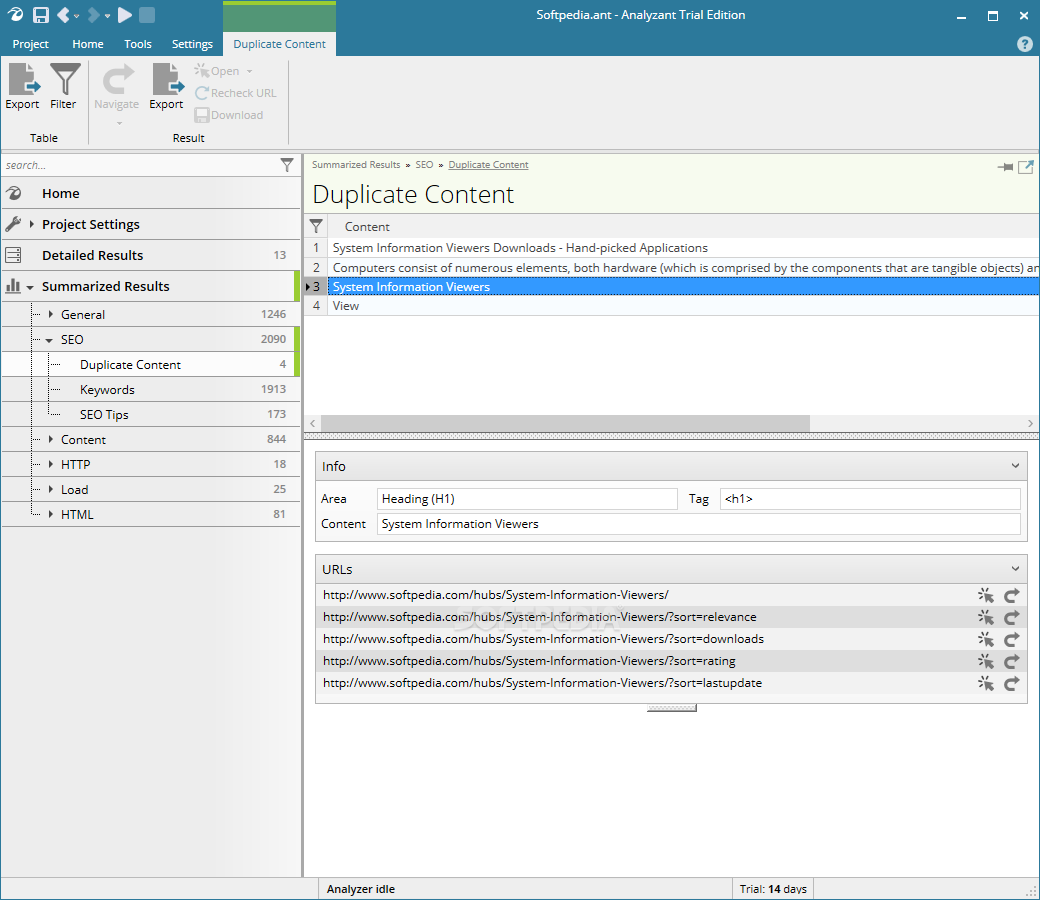This screenshot has height=900, width=1040.
Task: Switch to the Settings ribbon tab
Action: click(x=192, y=44)
